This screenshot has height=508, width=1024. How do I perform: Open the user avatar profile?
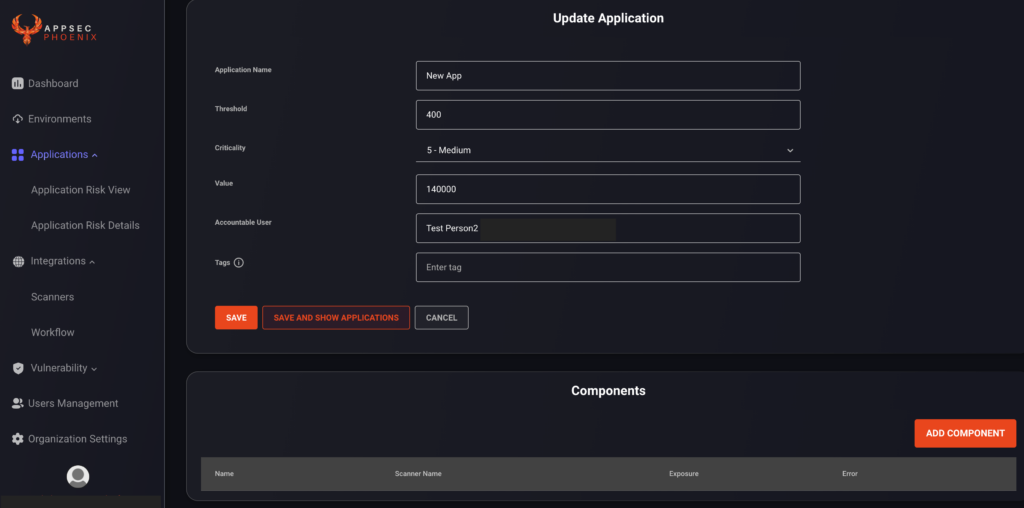(78, 477)
